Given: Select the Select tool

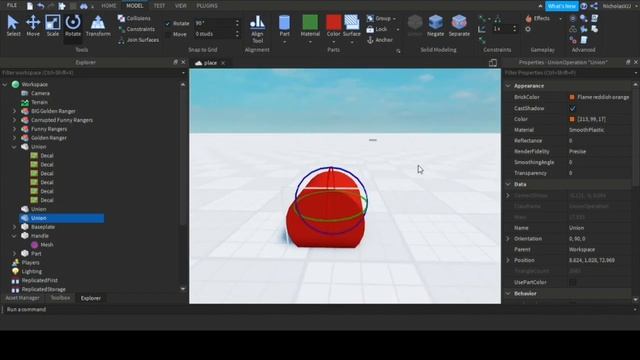Looking at the screenshot, I should pos(13,26).
